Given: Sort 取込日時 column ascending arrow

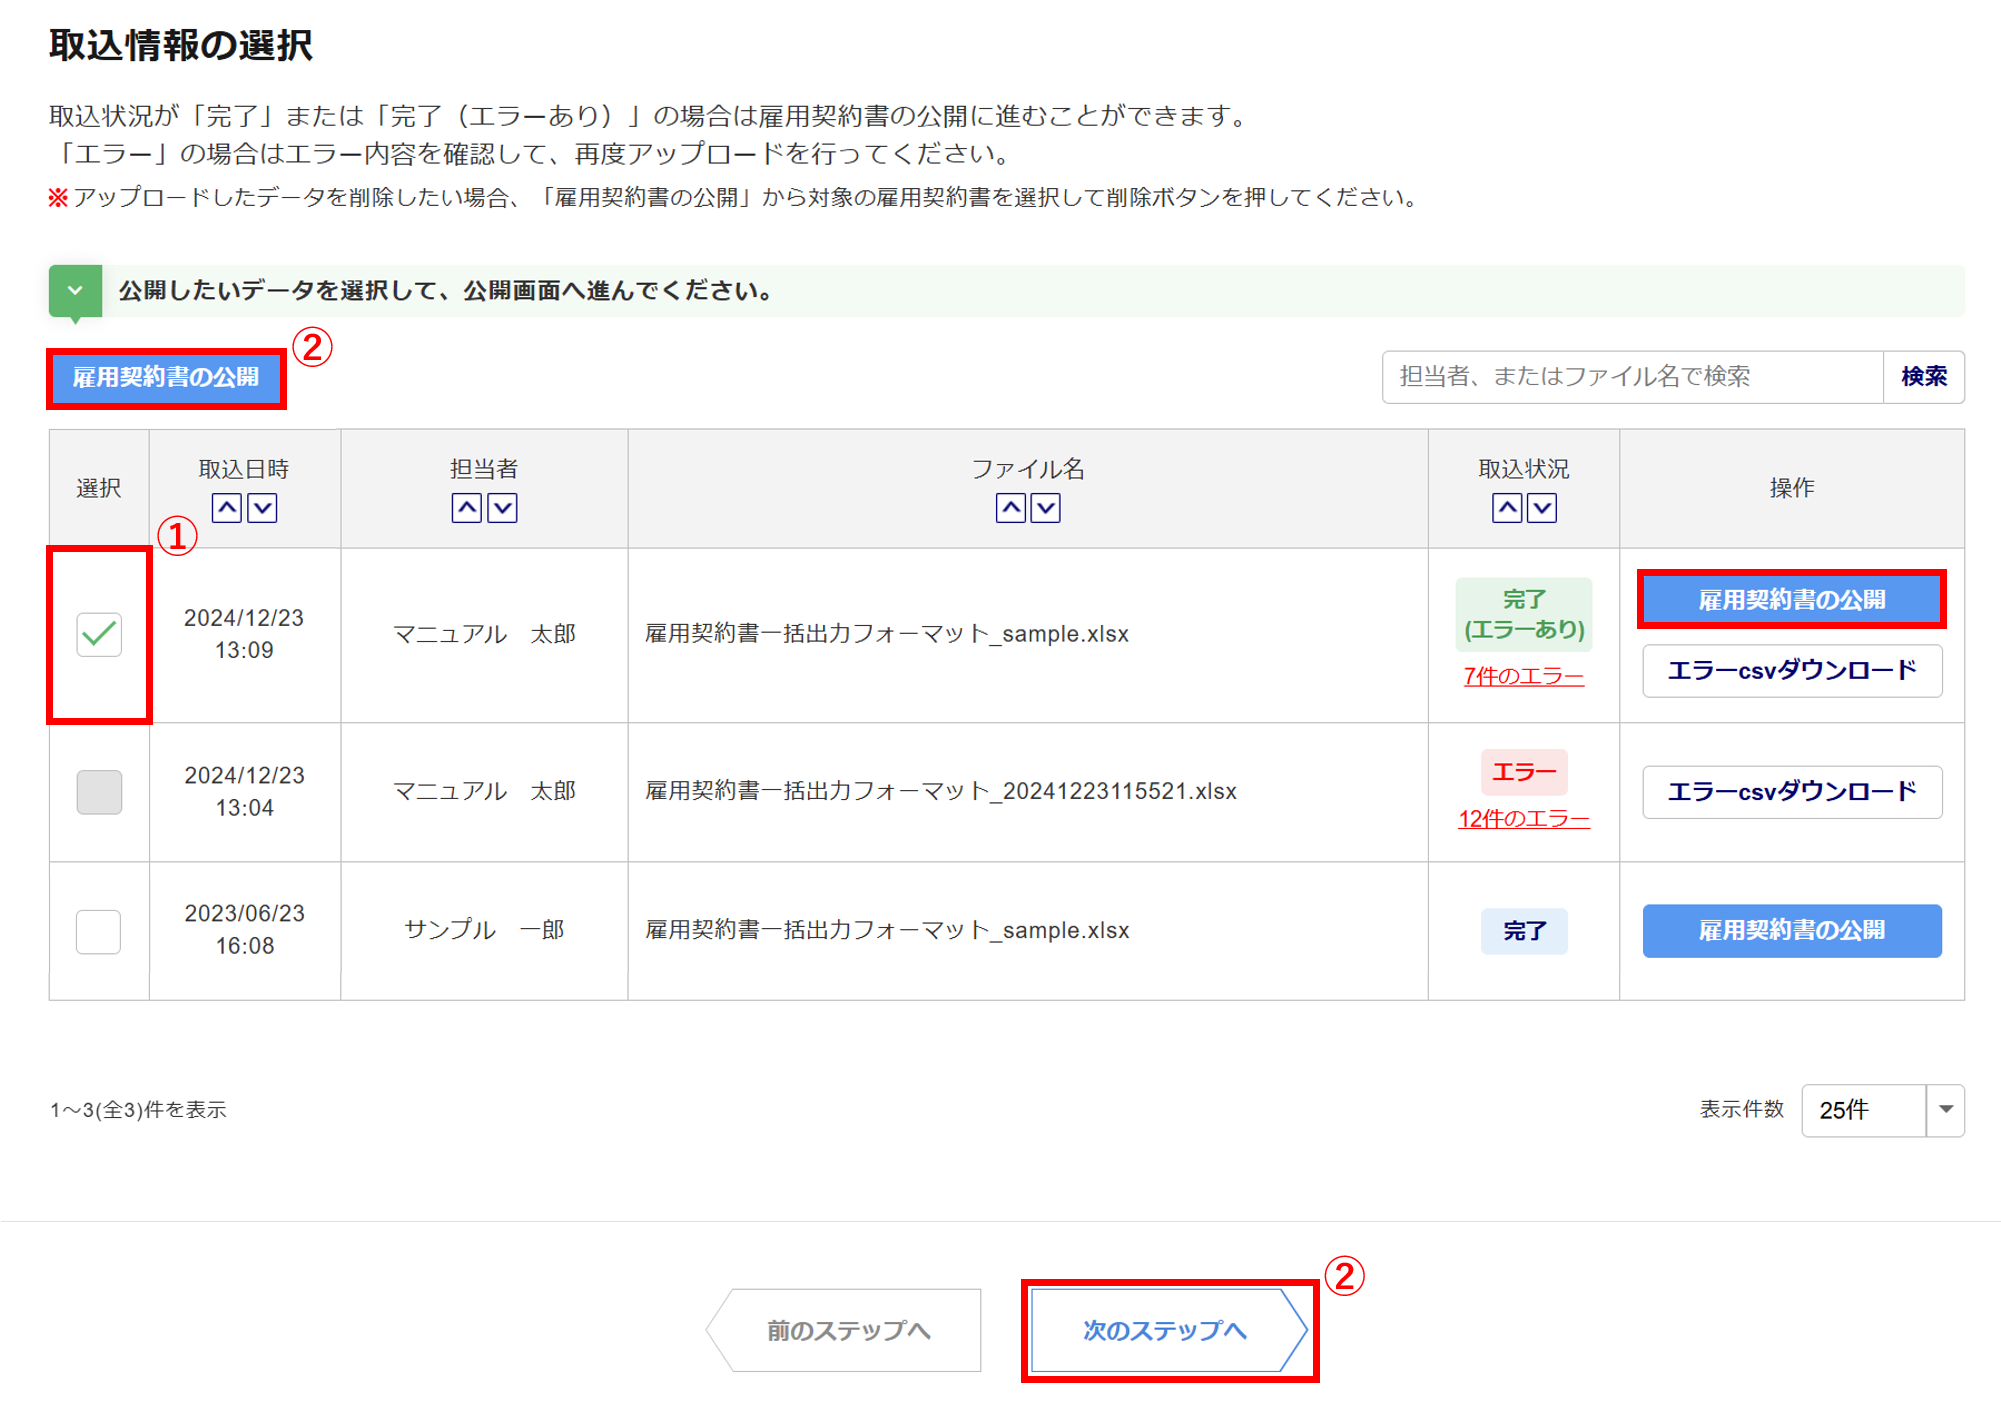Looking at the screenshot, I should pos(227,508).
